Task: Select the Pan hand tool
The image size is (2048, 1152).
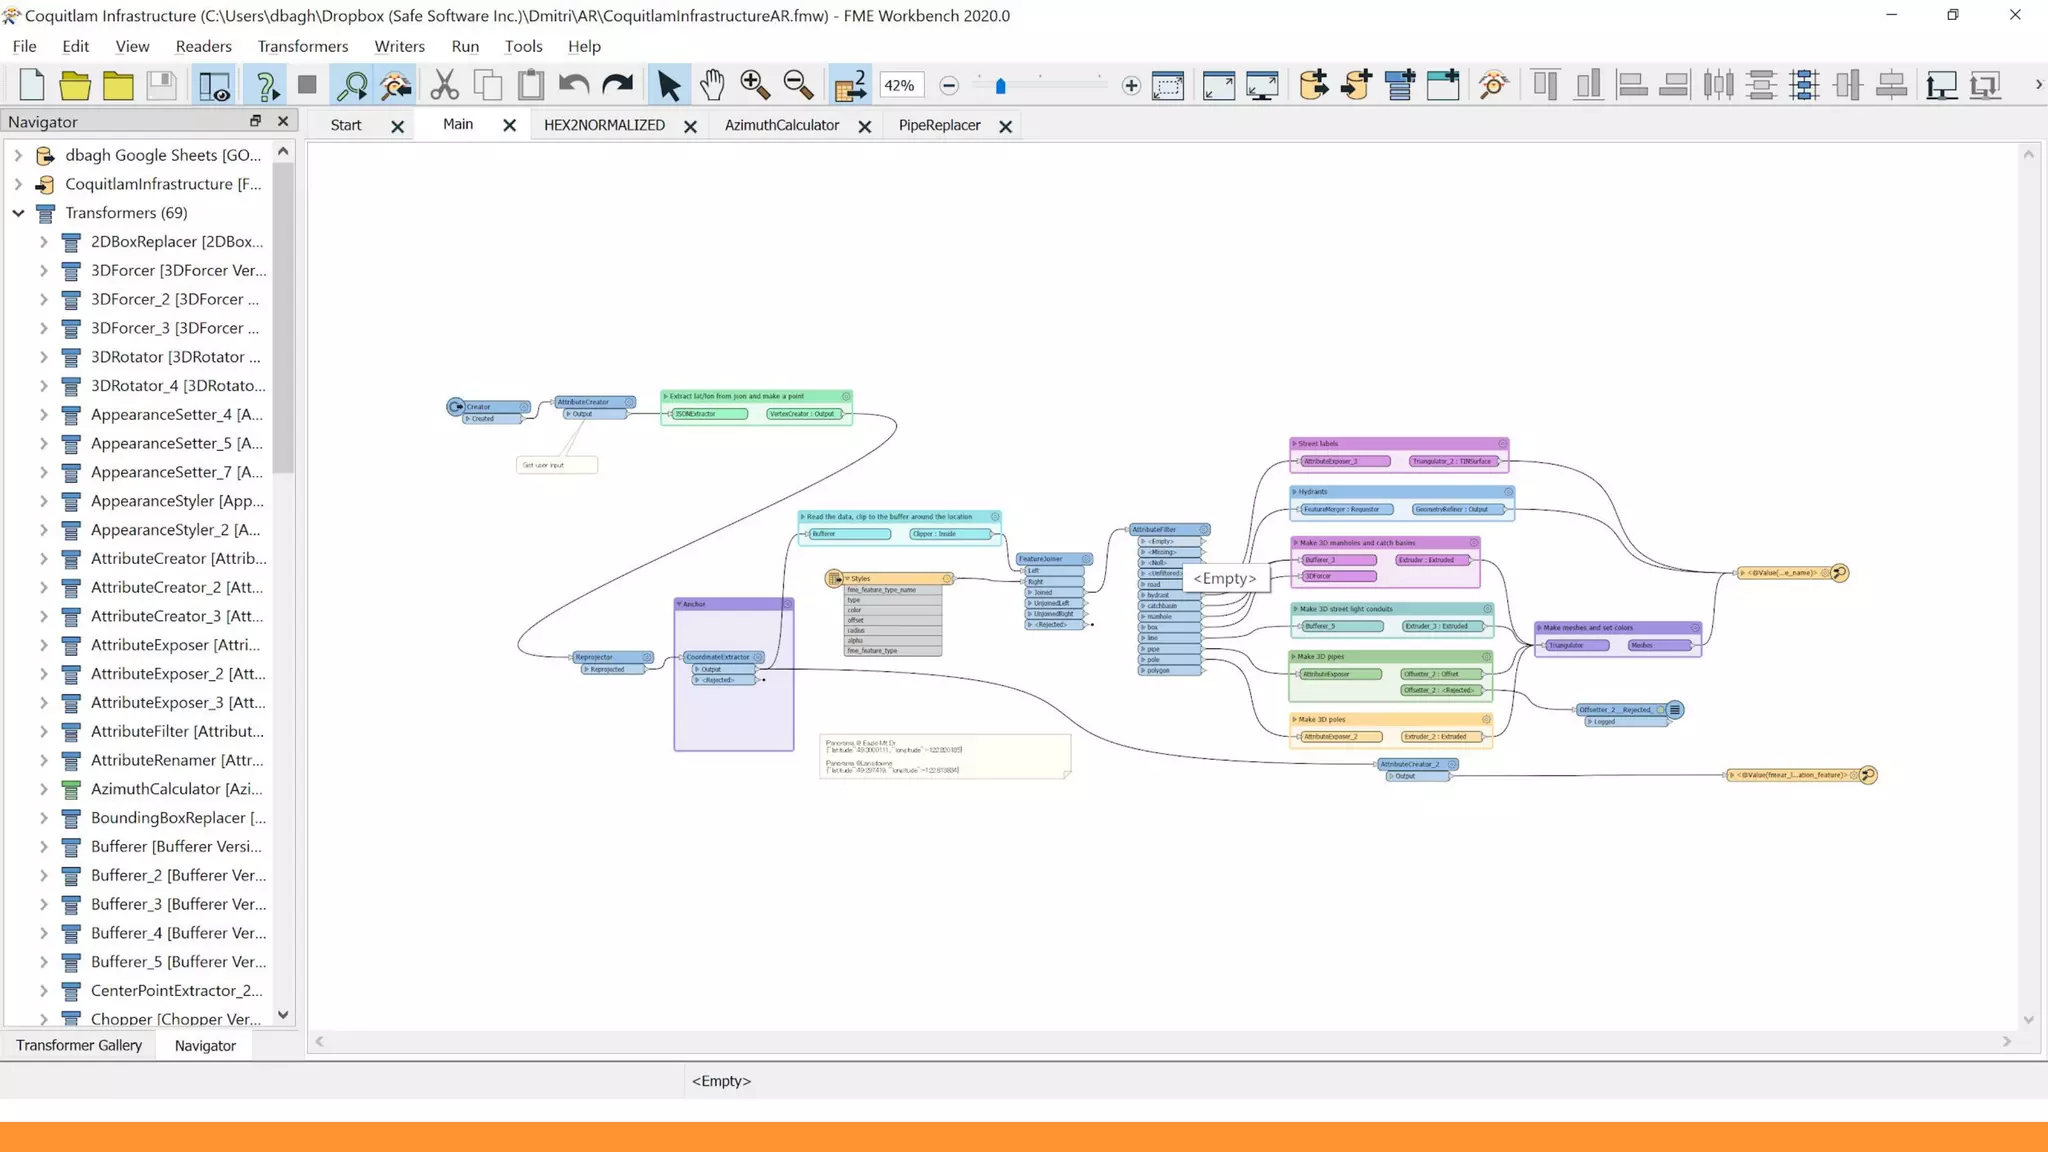Action: [712, 85]
